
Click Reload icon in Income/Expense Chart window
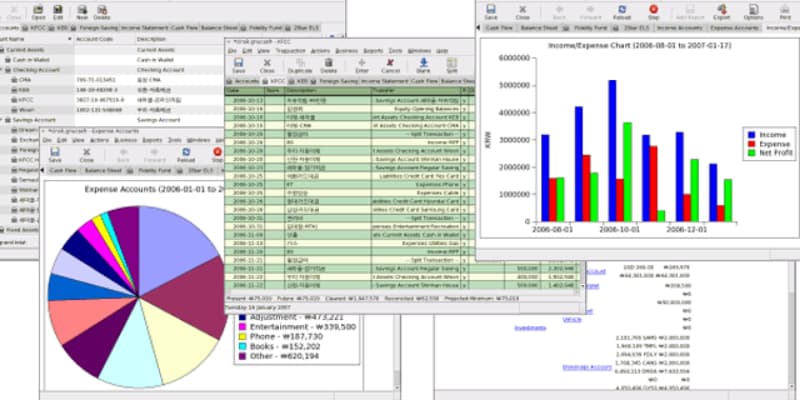tap(622, 12)
